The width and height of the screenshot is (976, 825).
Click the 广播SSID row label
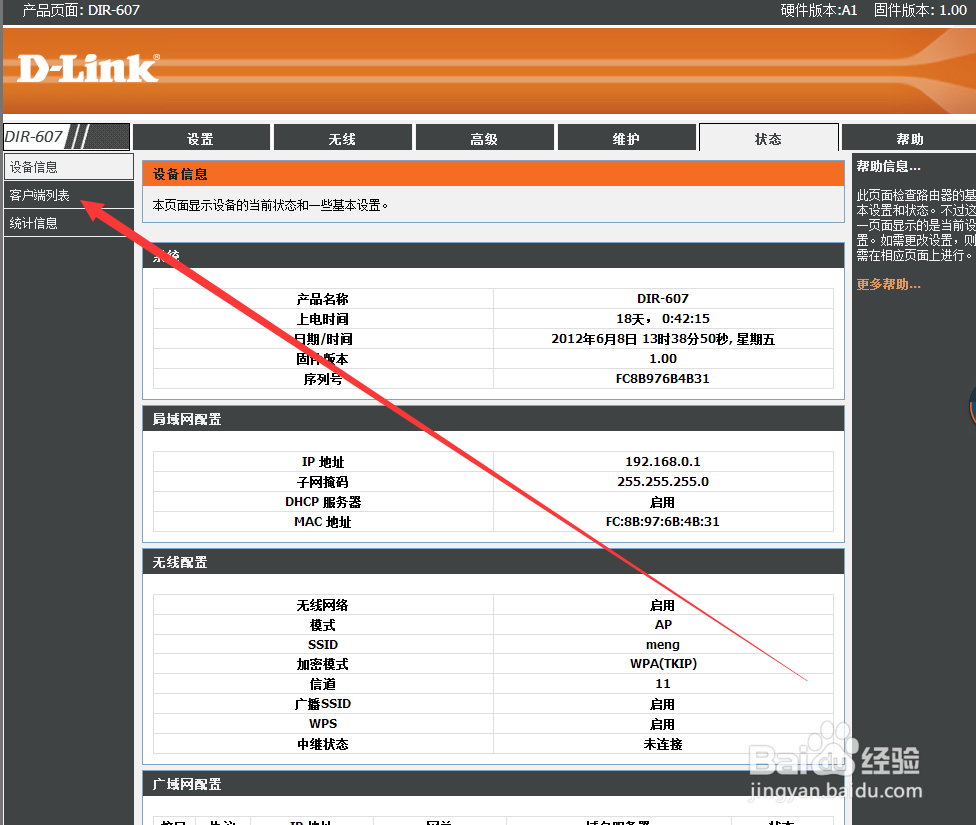323,704
